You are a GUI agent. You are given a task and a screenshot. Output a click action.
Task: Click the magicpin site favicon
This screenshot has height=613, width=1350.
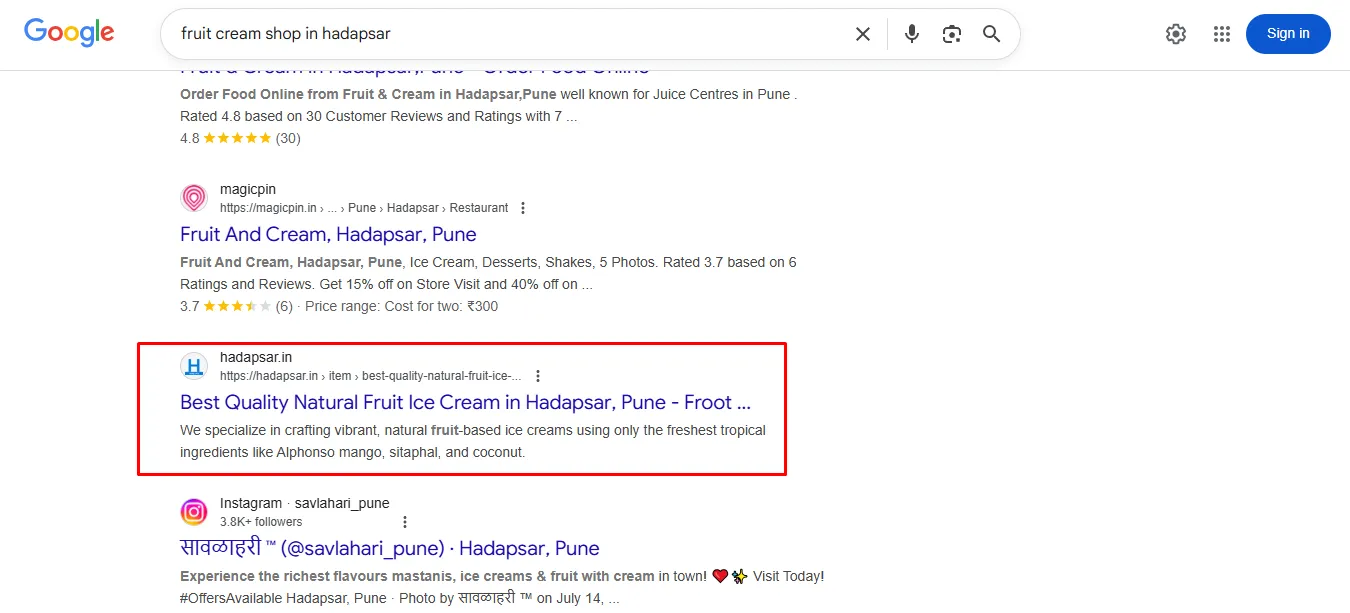[x=194, y=198]
